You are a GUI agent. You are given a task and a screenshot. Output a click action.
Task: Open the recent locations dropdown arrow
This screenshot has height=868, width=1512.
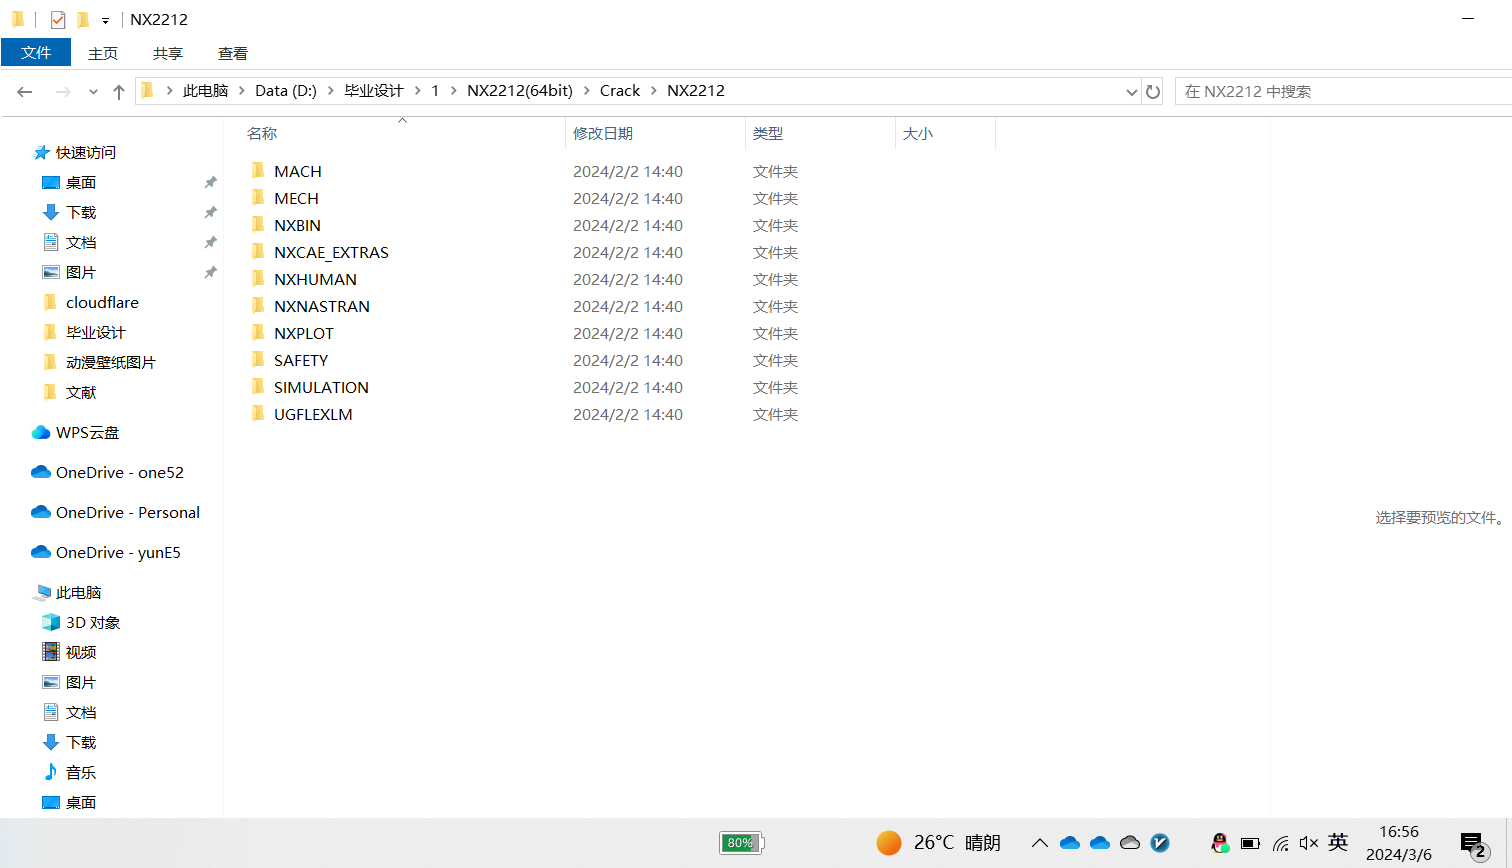tap(93, 92)
